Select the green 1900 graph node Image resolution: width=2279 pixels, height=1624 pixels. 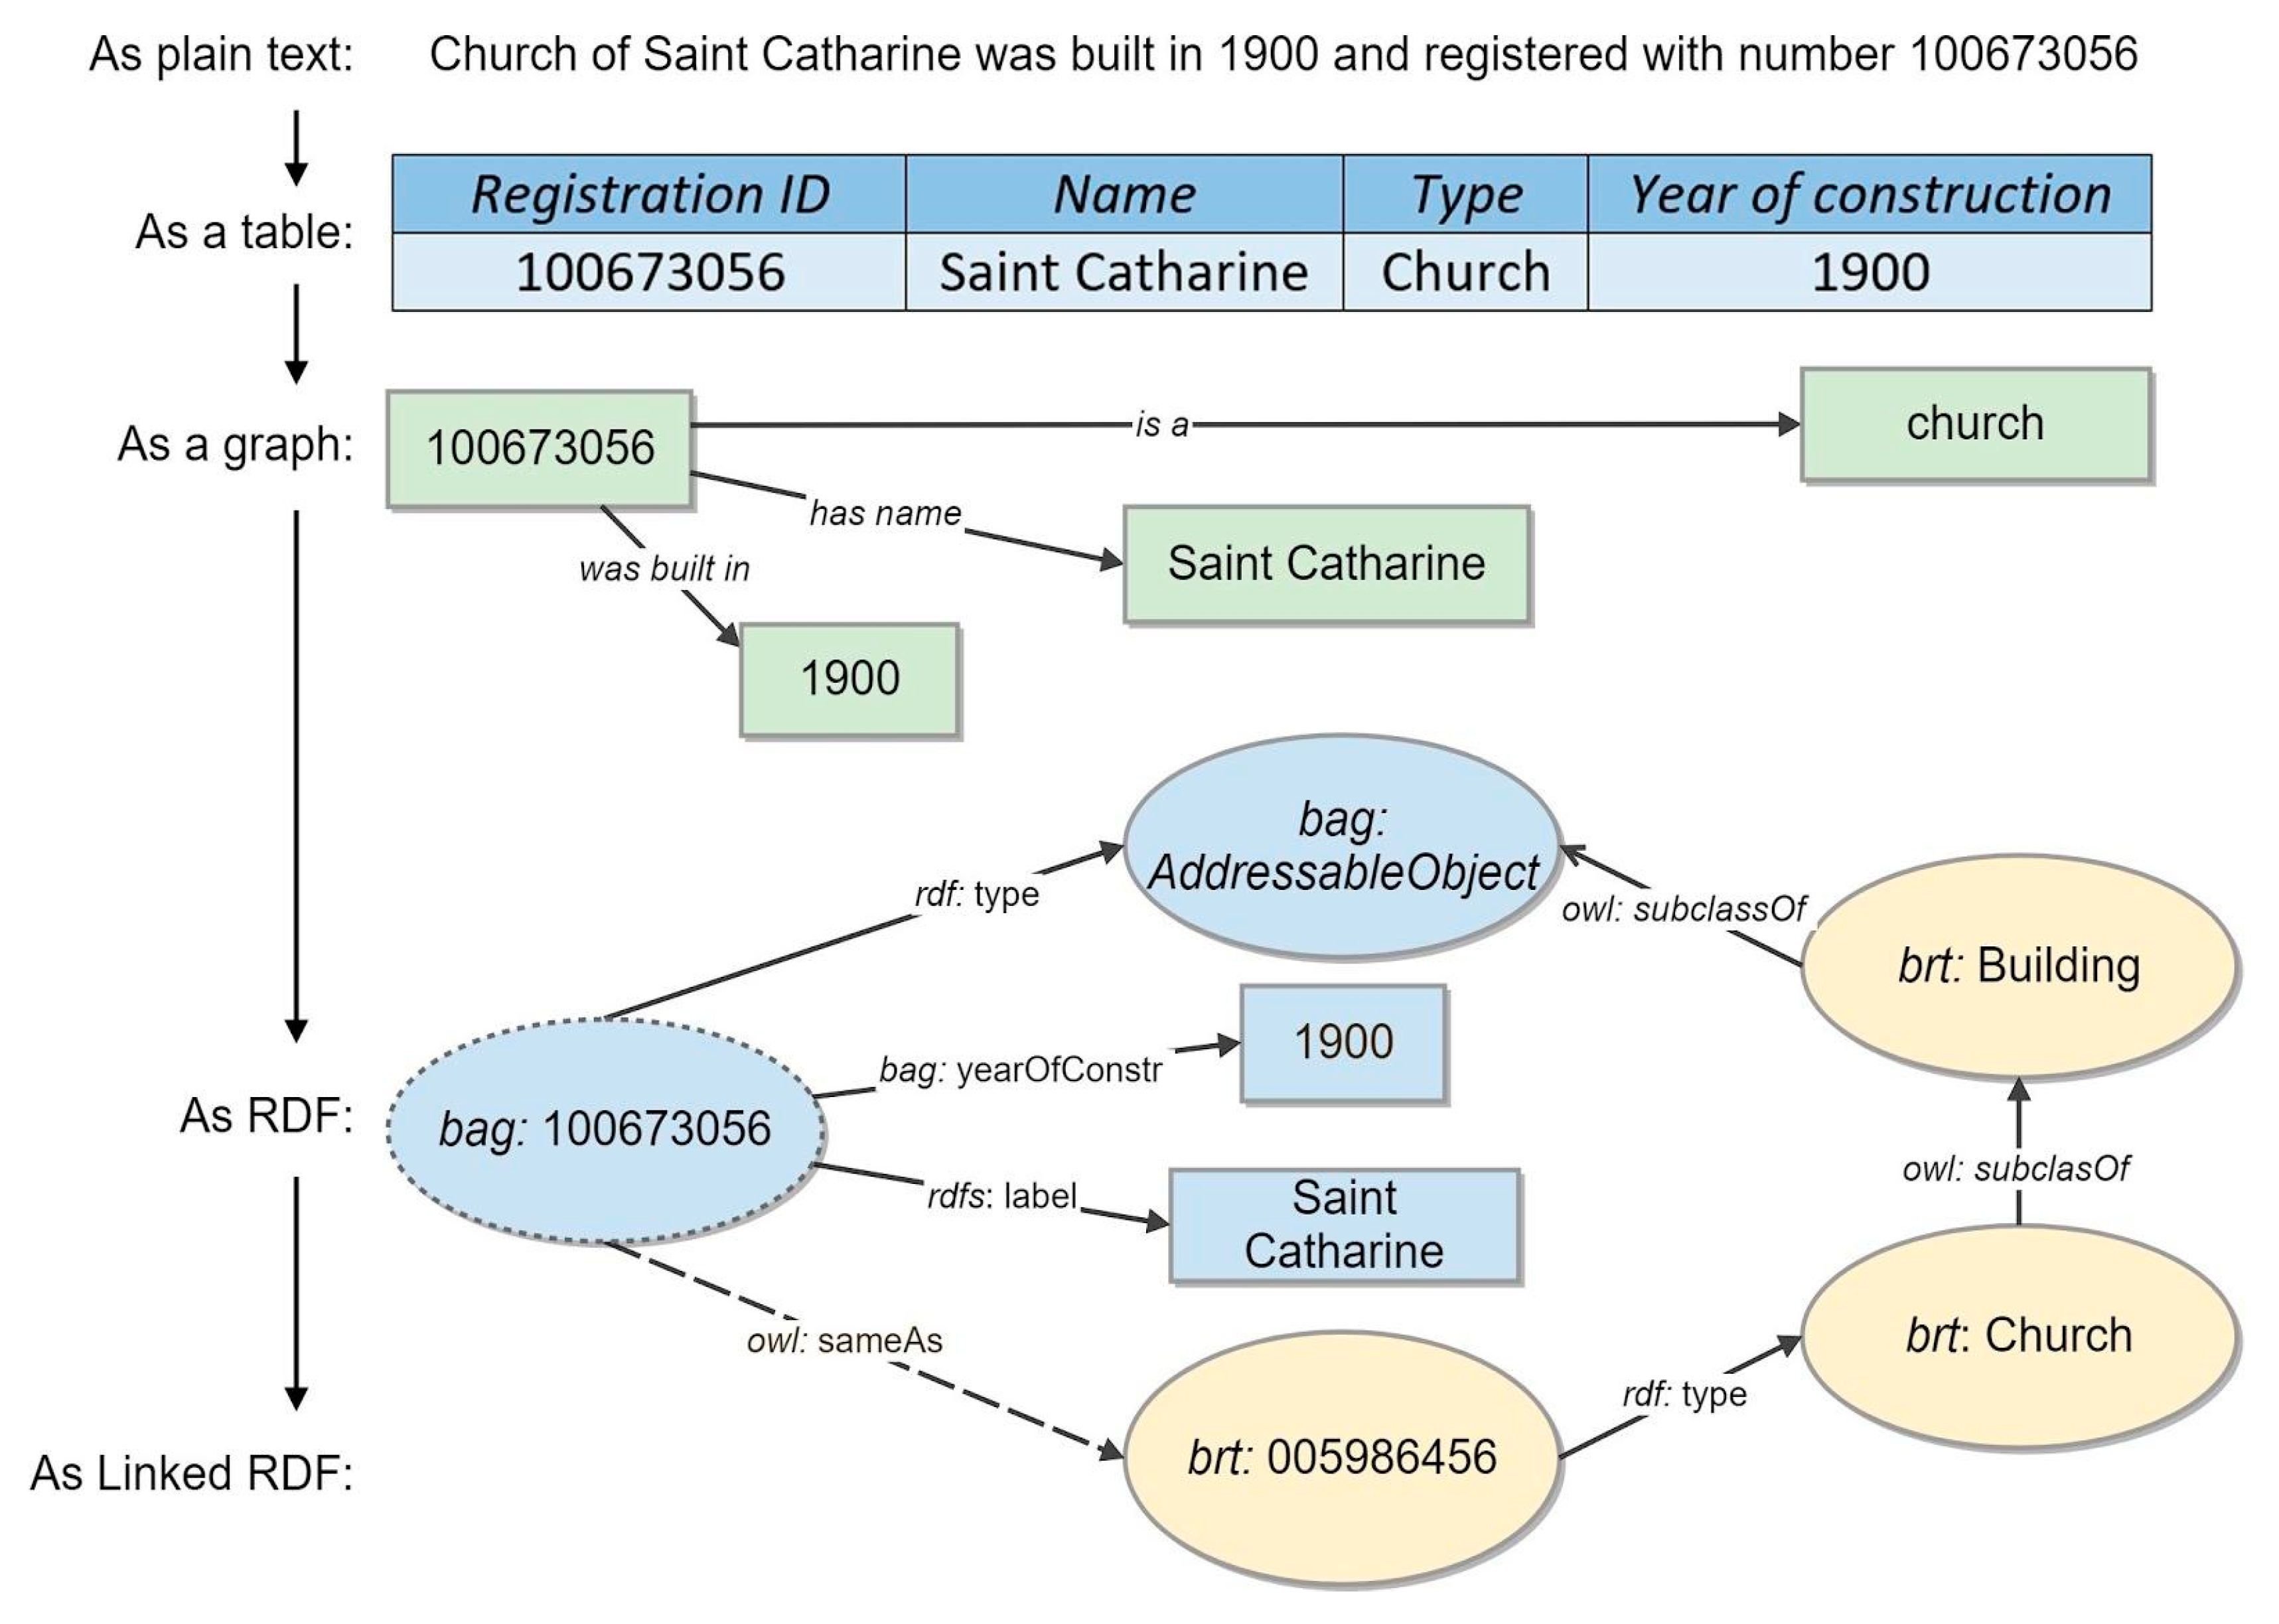point(849,679)
